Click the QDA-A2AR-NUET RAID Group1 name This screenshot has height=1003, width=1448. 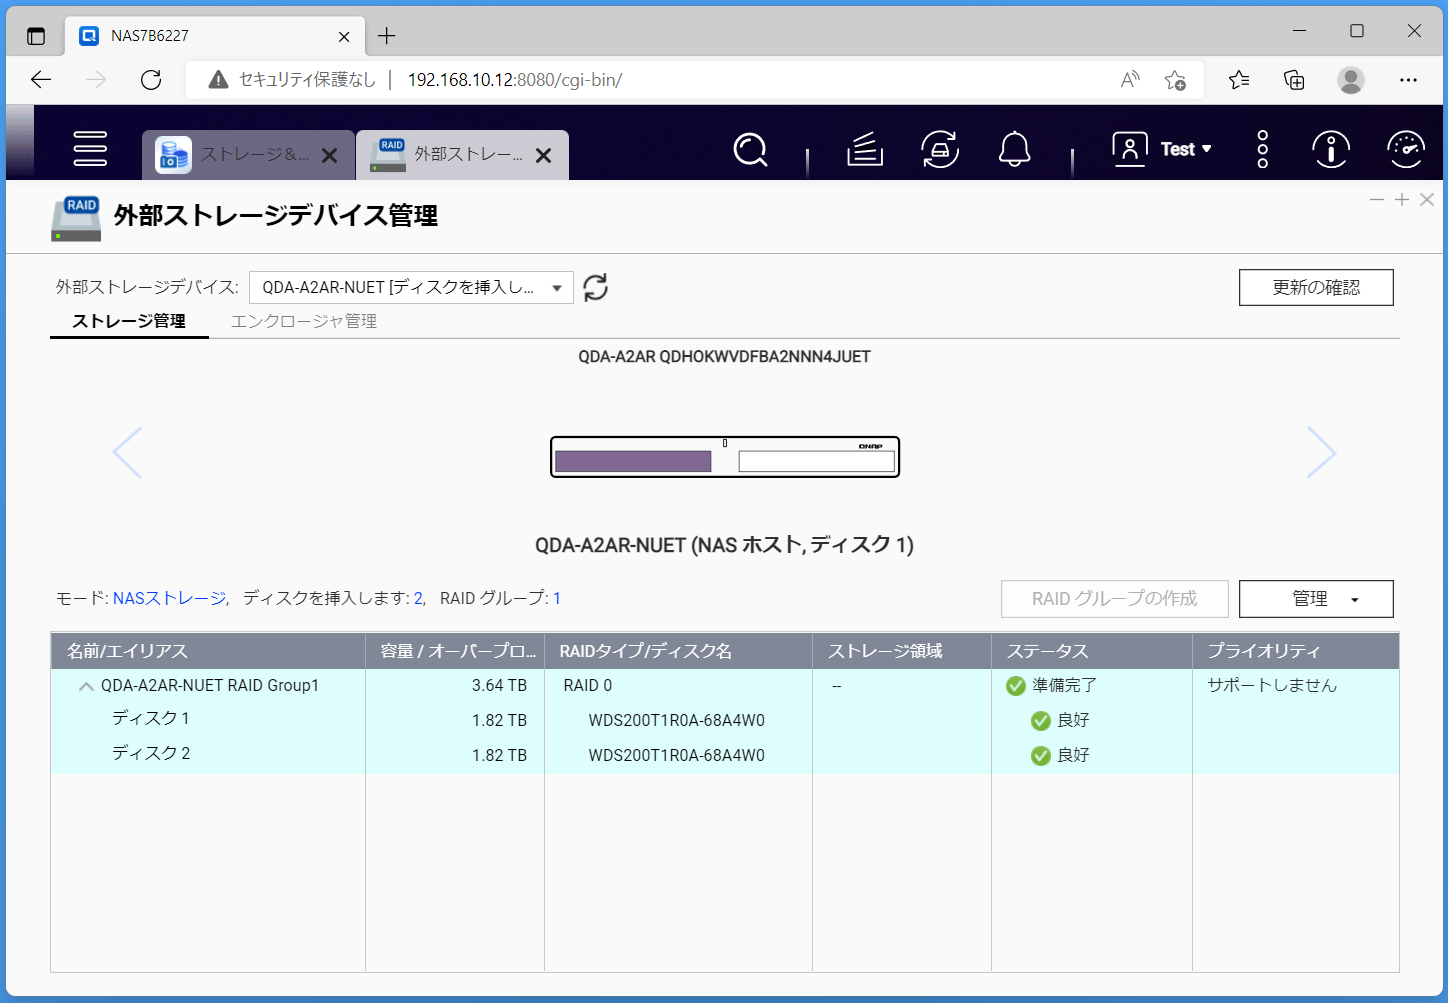(210, 685)
